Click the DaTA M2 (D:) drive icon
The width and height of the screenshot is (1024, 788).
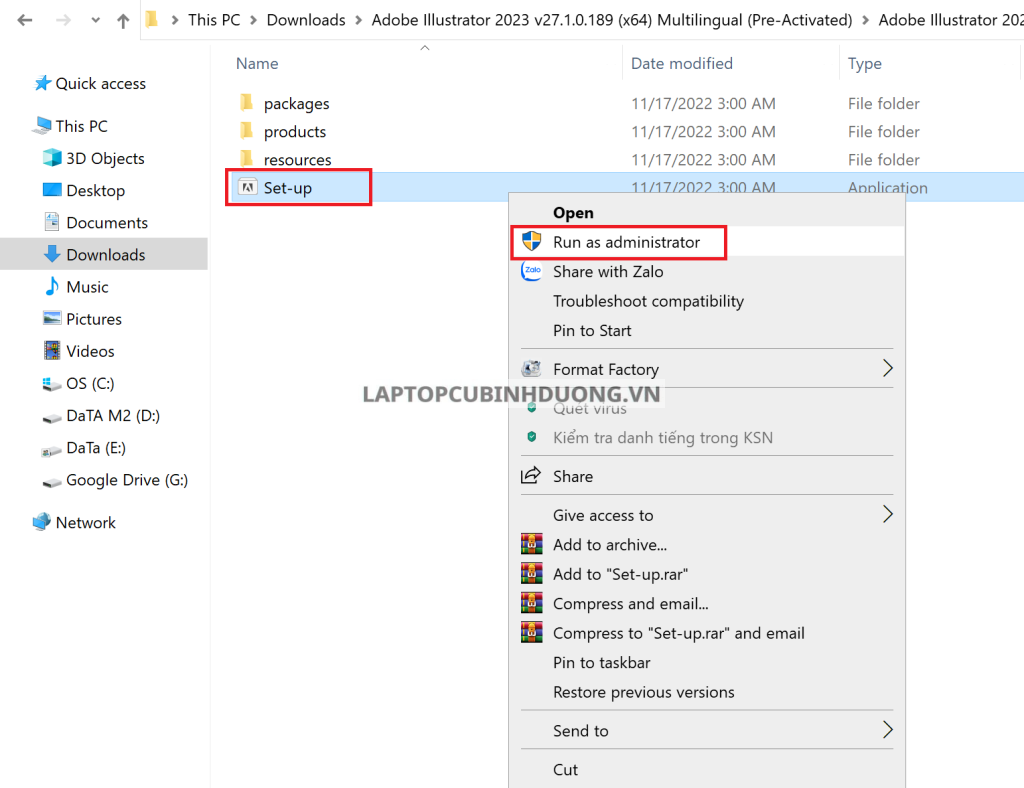click(x=52, y=417)
